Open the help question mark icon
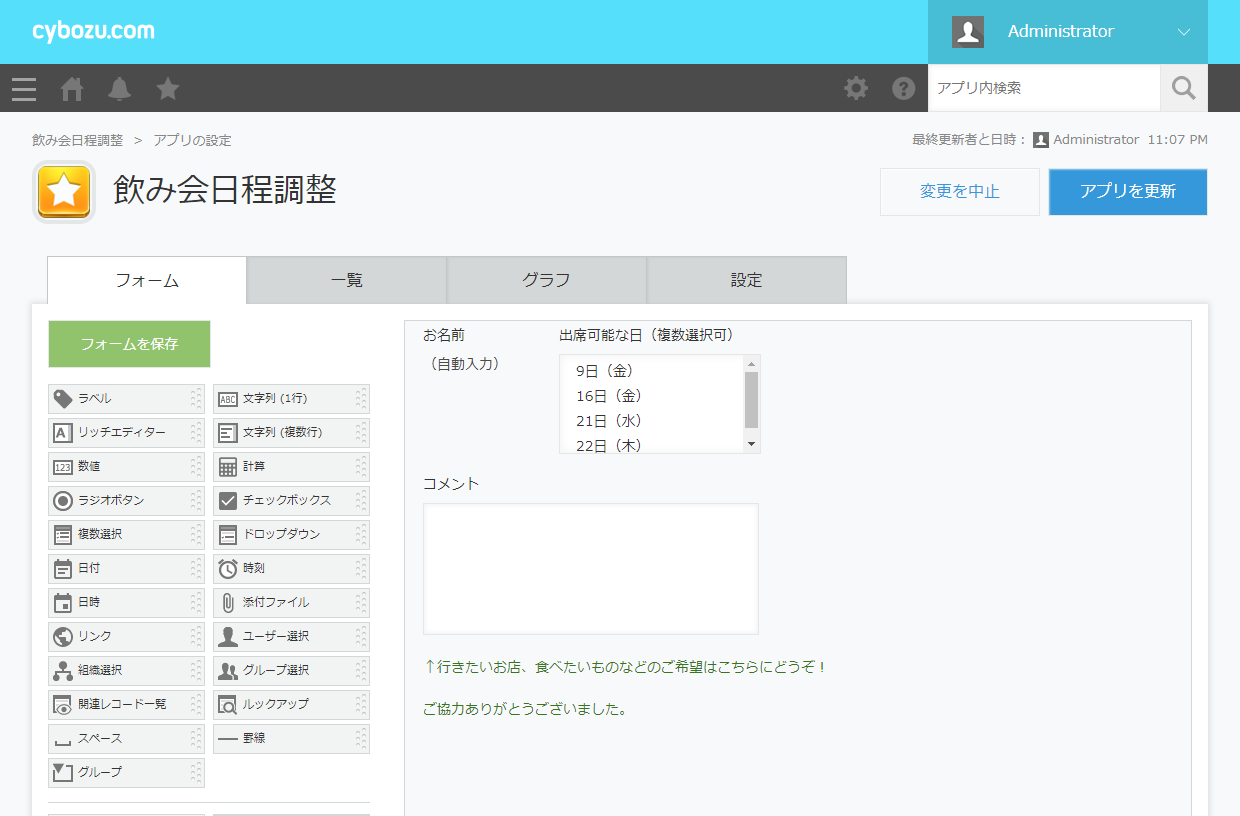Image resolution: width=1240 pixels, height=816 pixels. (x=903, y=88)
